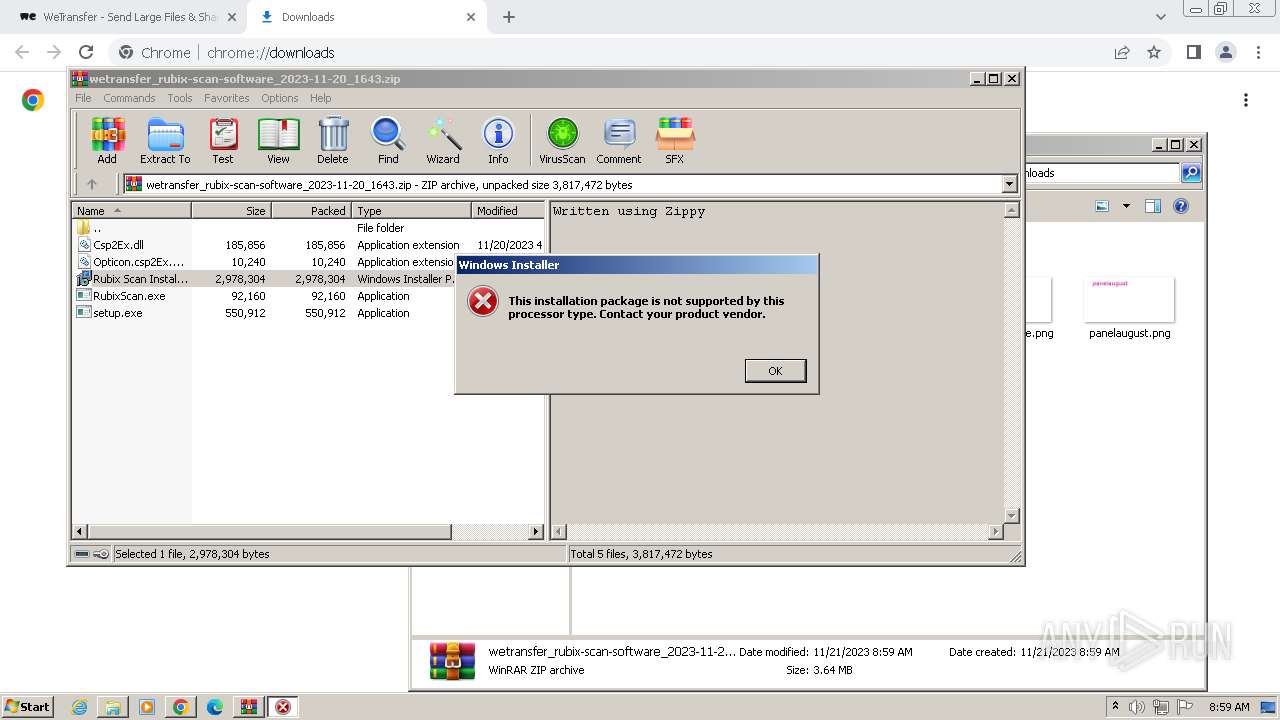Click the Delete trash can icon

pos(333,140)
